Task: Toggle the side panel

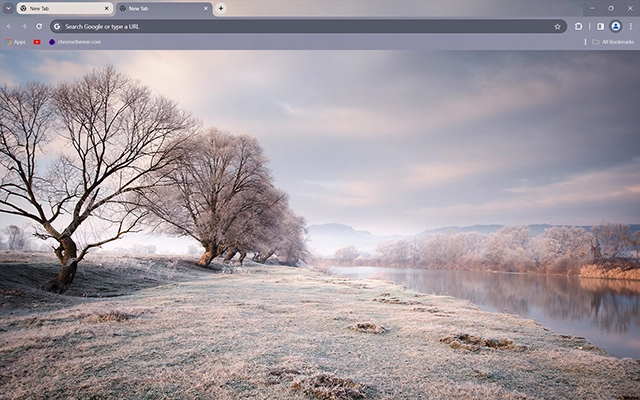Action: pyautogui.click(x=600, y=27)
